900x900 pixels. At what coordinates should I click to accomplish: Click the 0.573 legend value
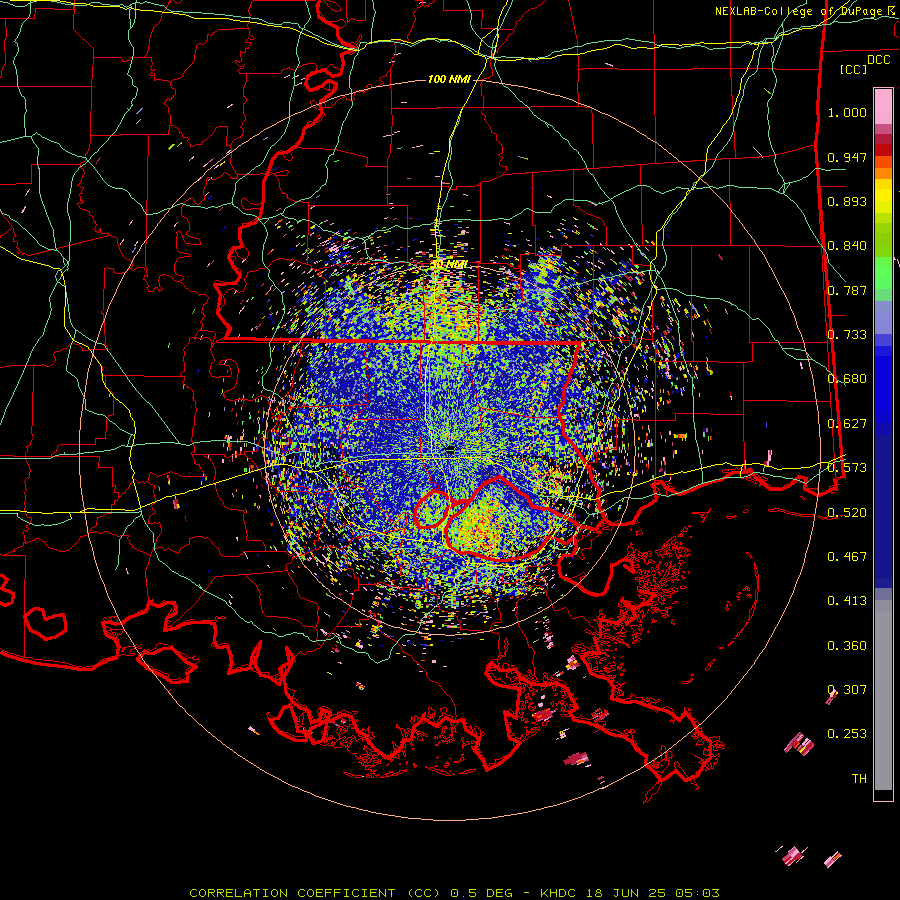(847, 468)
